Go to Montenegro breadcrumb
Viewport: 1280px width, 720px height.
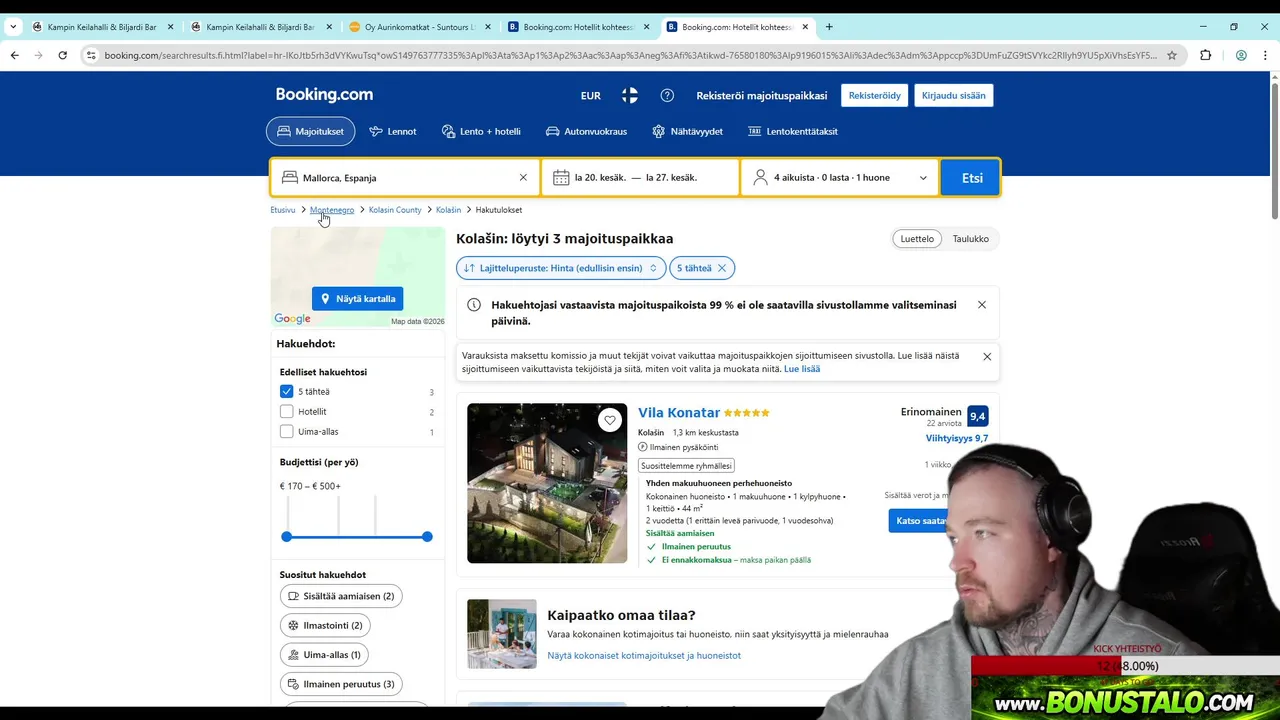click(x=332, y=210)
